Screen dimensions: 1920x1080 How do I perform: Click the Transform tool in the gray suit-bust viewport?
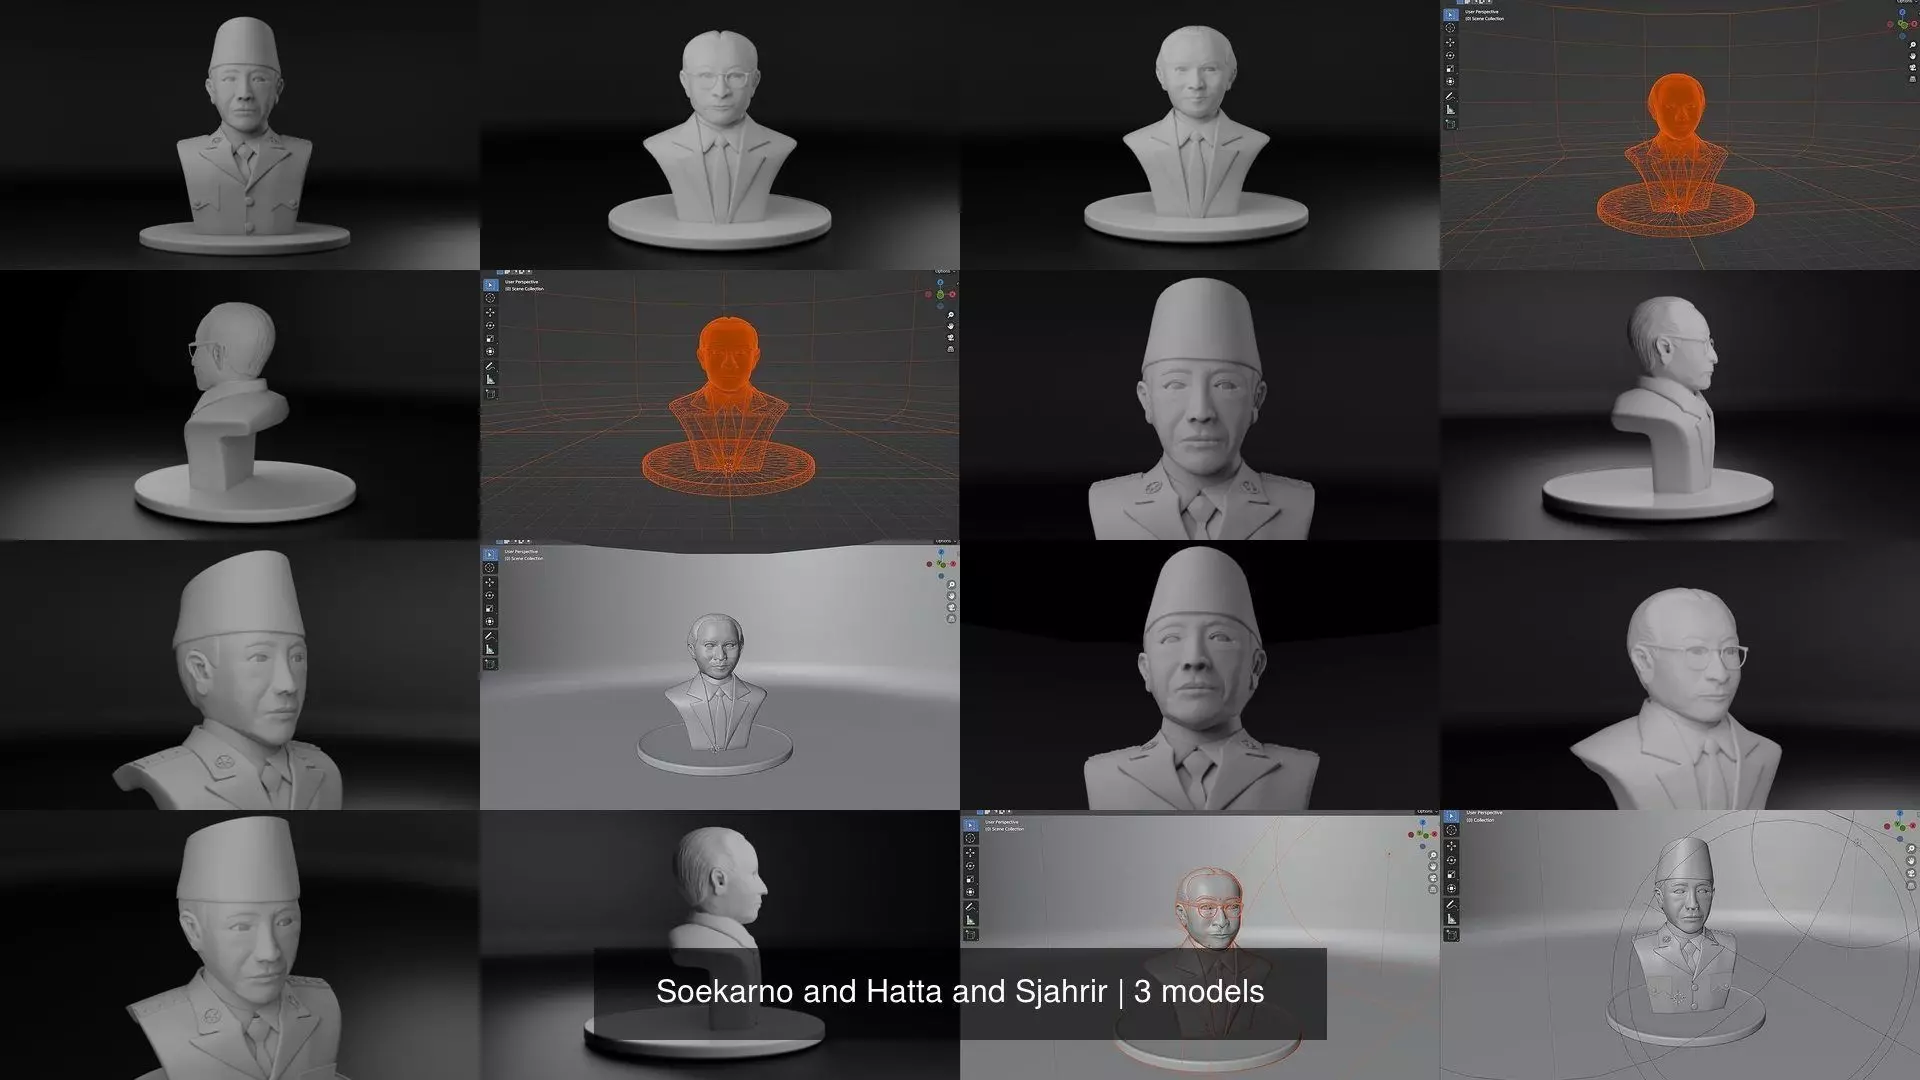[489, 621]
